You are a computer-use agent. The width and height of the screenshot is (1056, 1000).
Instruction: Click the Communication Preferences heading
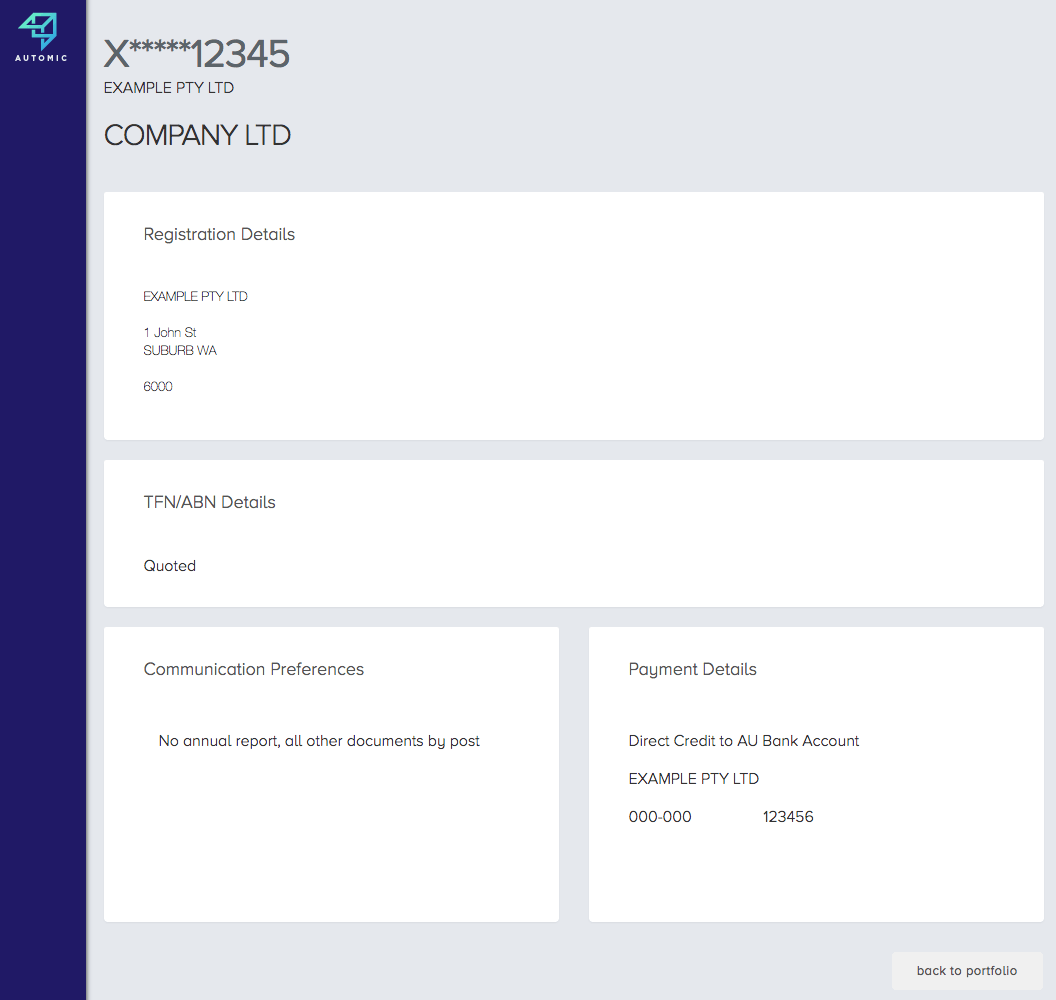point(253,669)
